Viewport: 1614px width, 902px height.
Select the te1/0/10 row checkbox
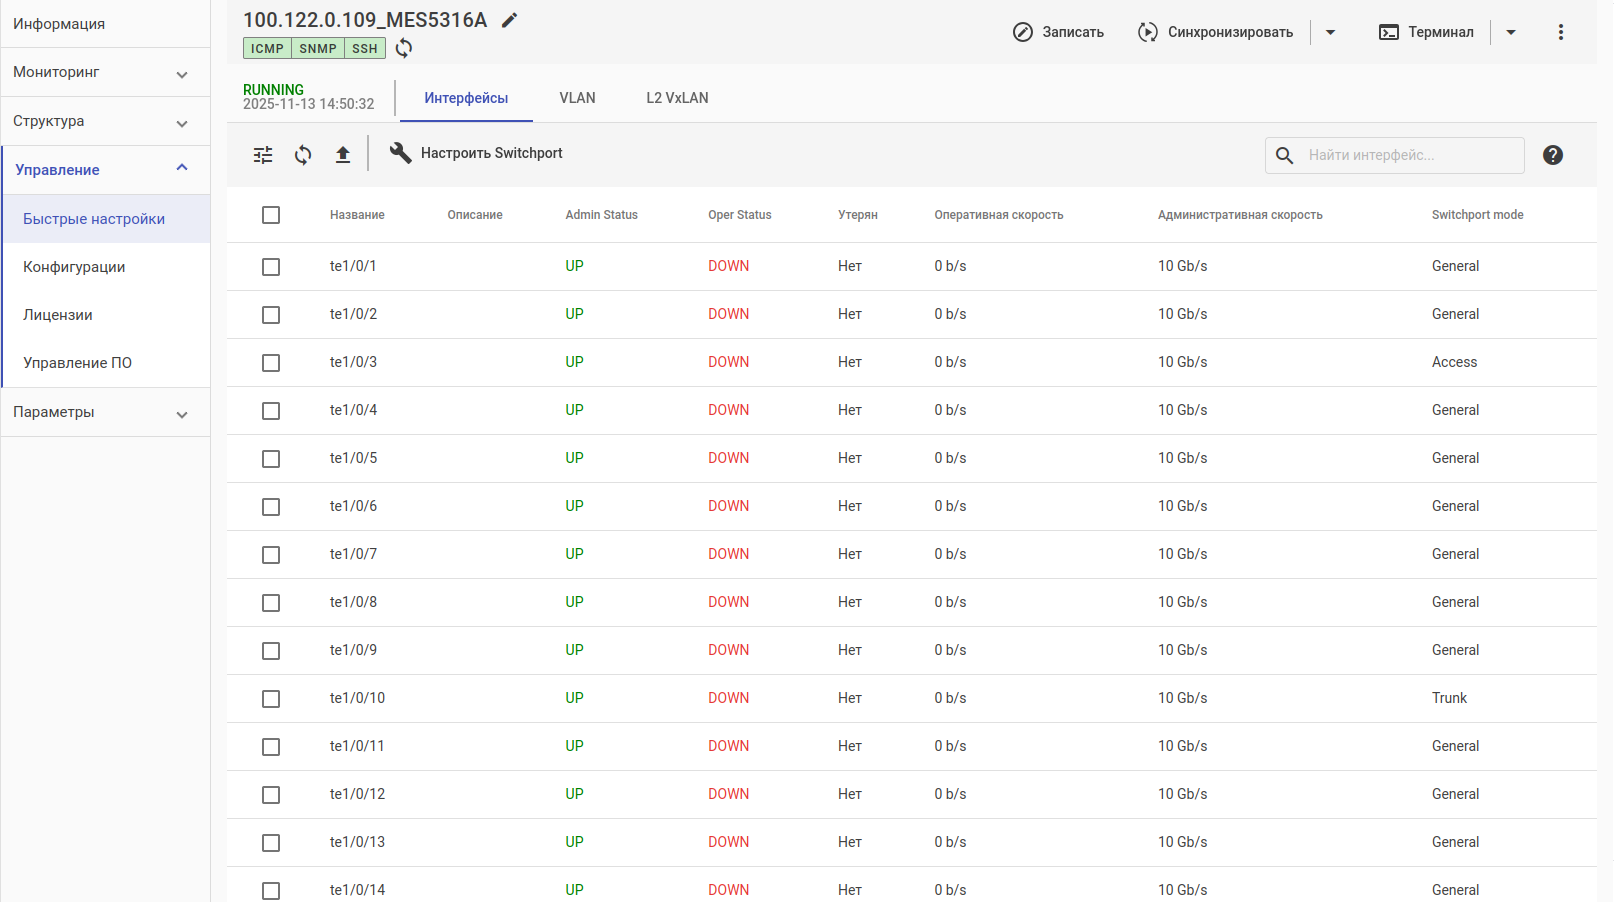pos(271,699)
